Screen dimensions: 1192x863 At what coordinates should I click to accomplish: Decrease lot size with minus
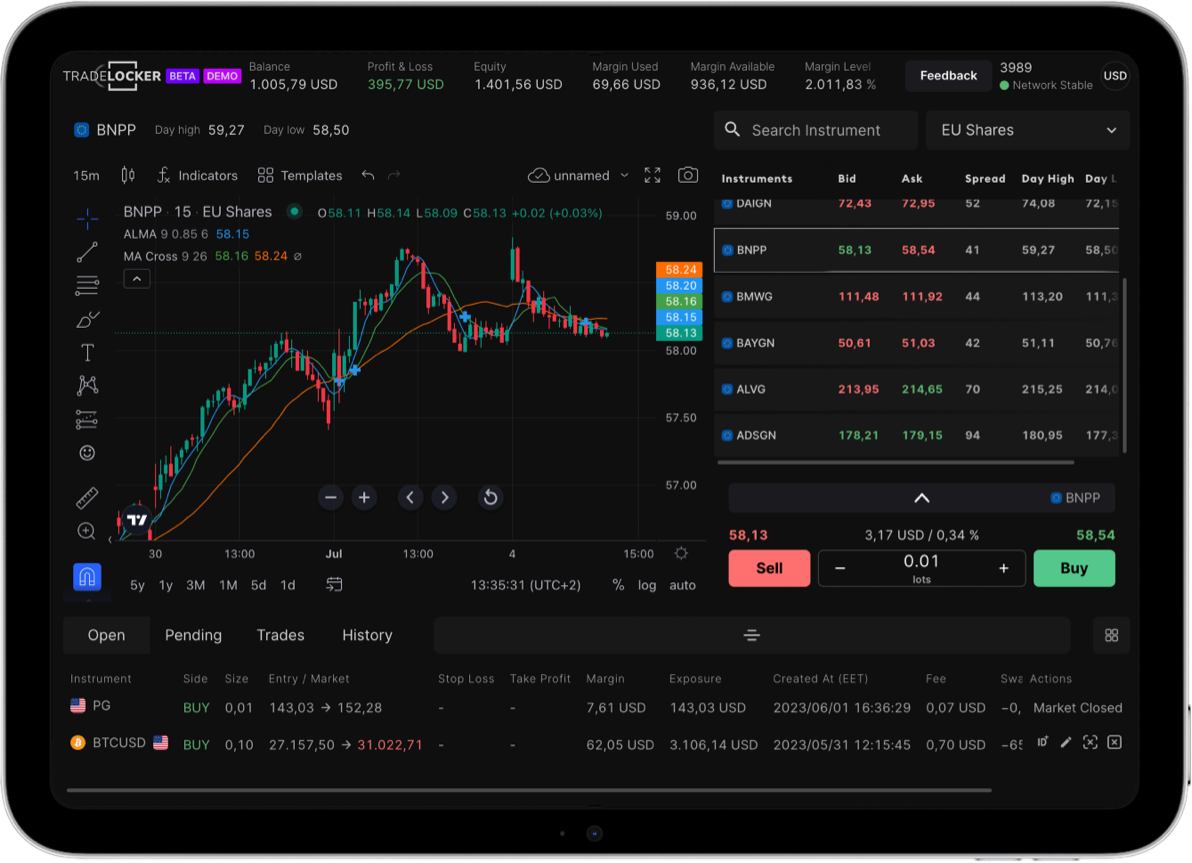[x=840, y=569]
